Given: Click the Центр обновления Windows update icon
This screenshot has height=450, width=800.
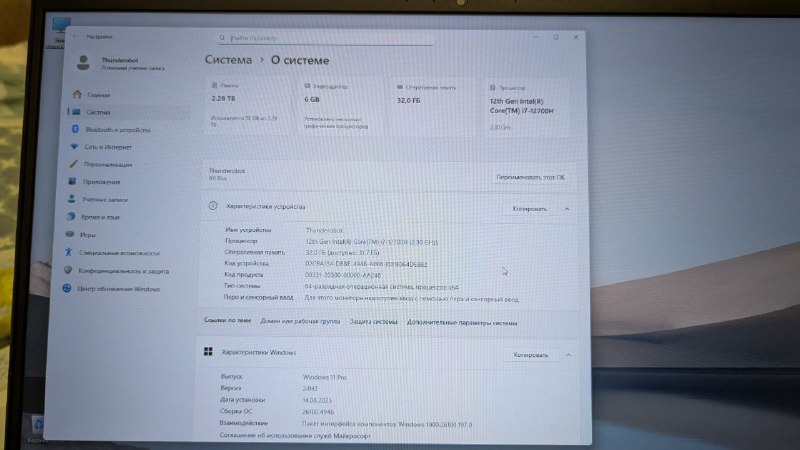Looking at the screenshot, I should (67, 288).
